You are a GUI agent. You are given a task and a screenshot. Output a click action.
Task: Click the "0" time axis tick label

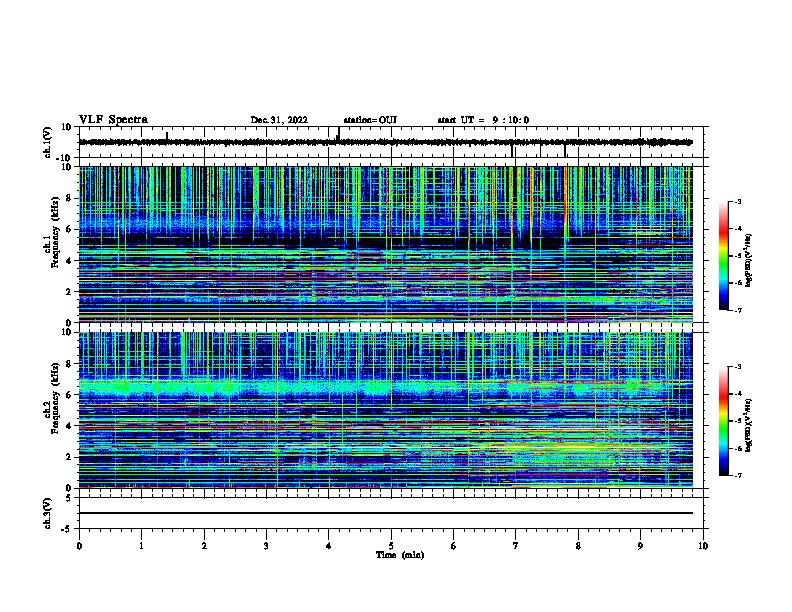[x=79, y=546]
